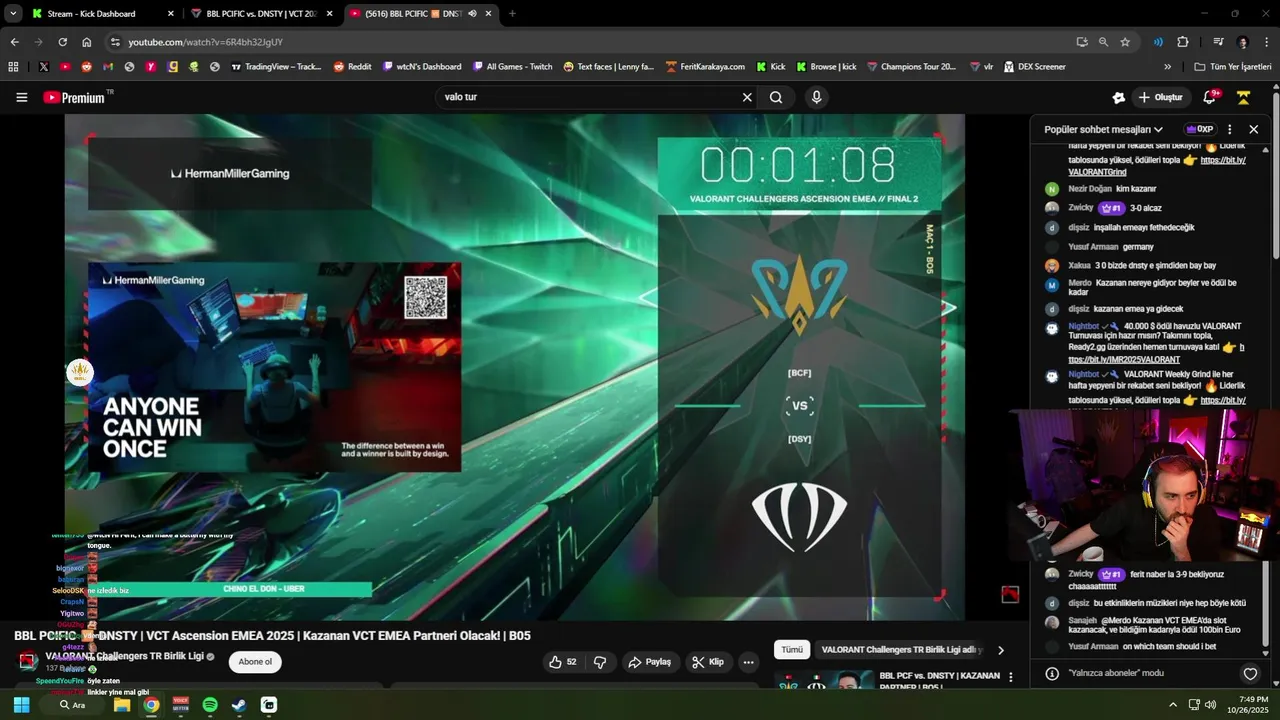Open the VALORANT Challengers TR channel avatar

pos(28,661)
